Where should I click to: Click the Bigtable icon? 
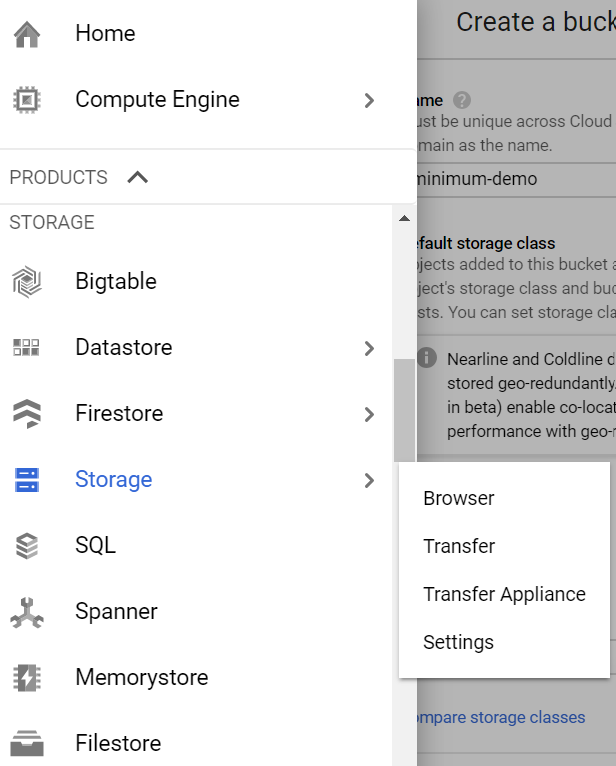click(x=27, y=282)
